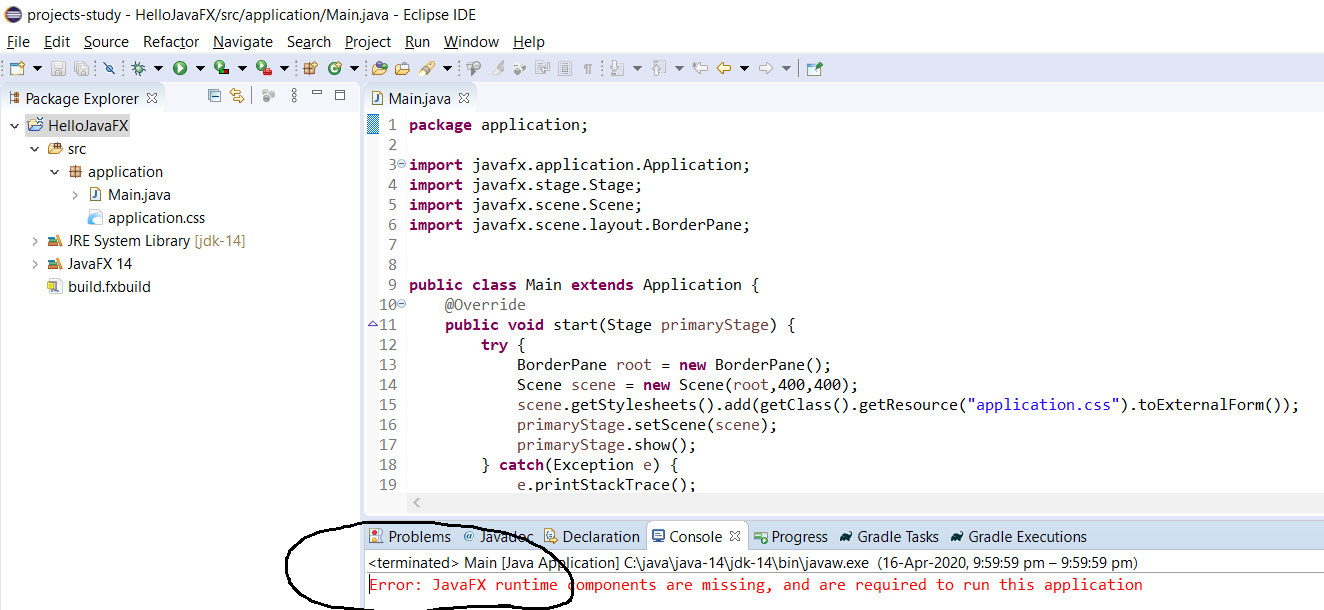Open the Debug configurations dropdown arrow
This screenshot has height=610, width=1324.
(x=158, y=68)
